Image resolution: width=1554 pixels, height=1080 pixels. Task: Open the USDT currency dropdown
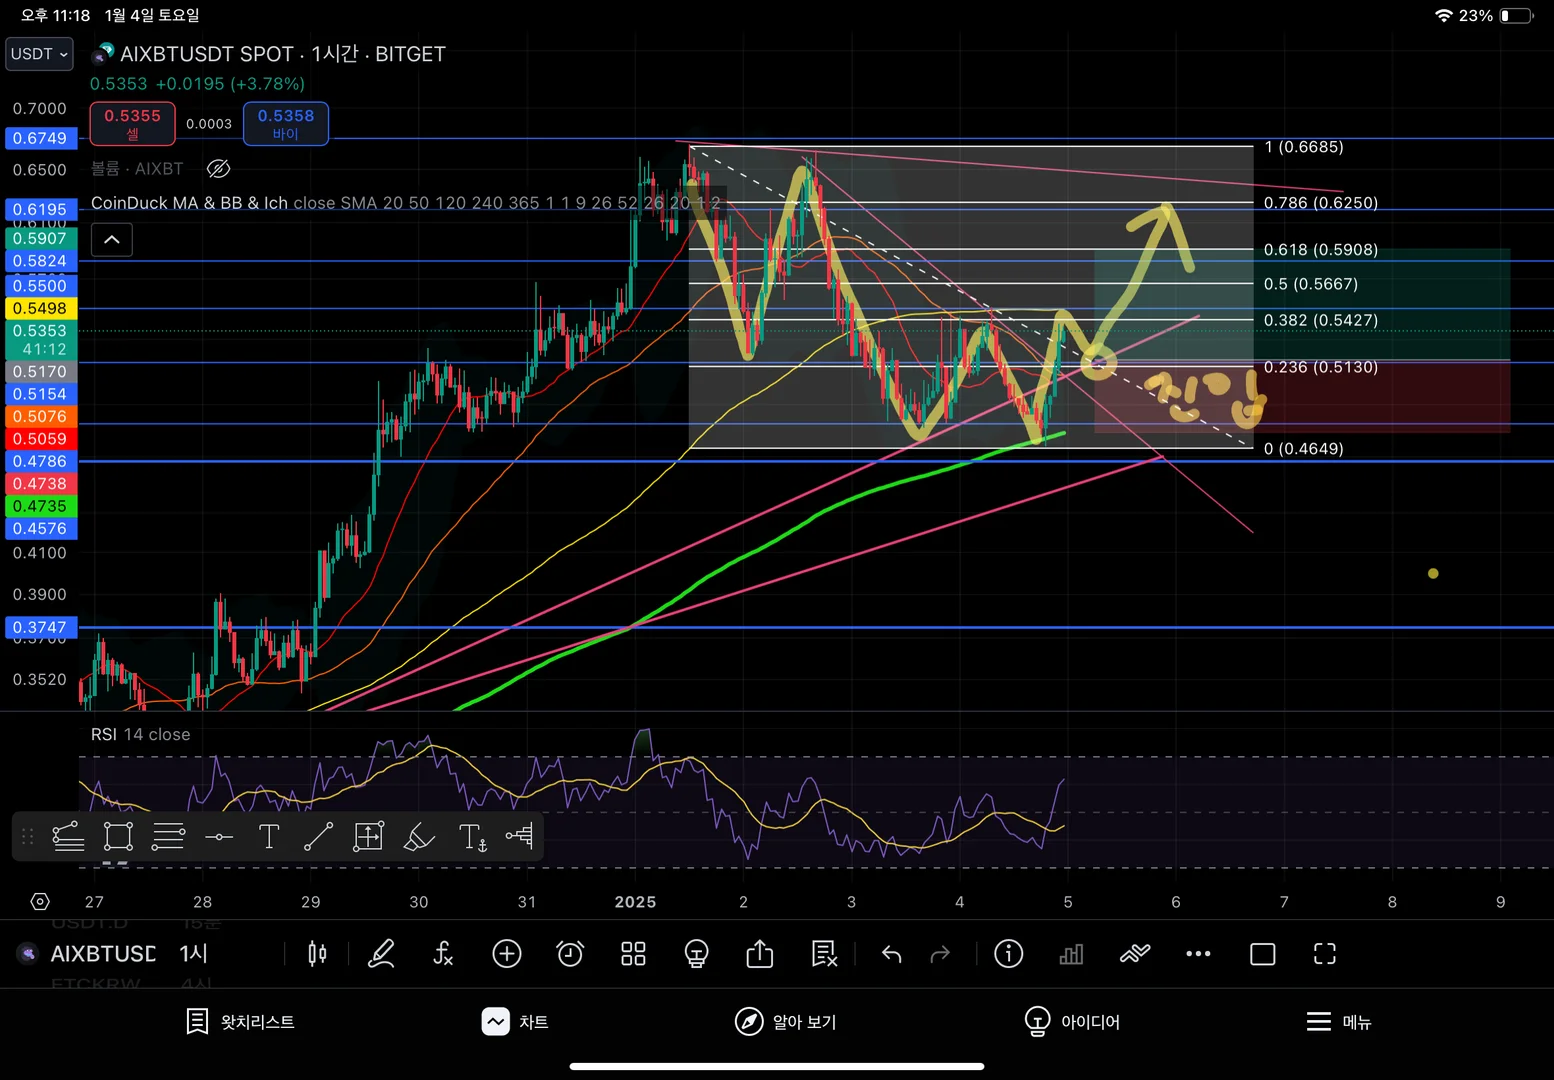(40, 54)
